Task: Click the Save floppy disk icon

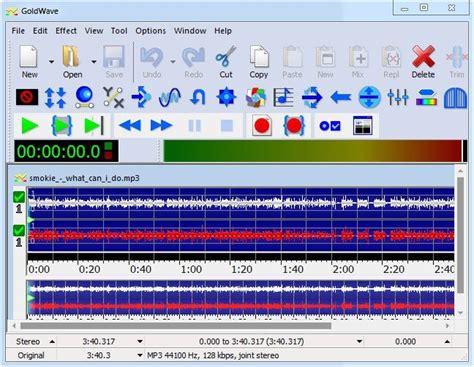Action: coord(114,62)
